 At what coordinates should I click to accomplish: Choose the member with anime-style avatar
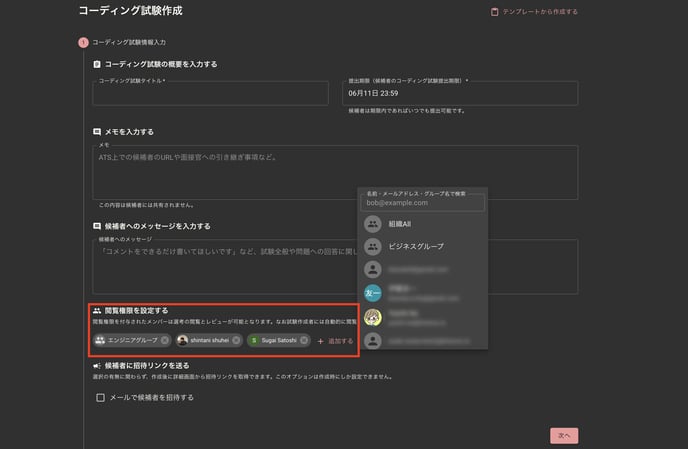click(423, 317)
